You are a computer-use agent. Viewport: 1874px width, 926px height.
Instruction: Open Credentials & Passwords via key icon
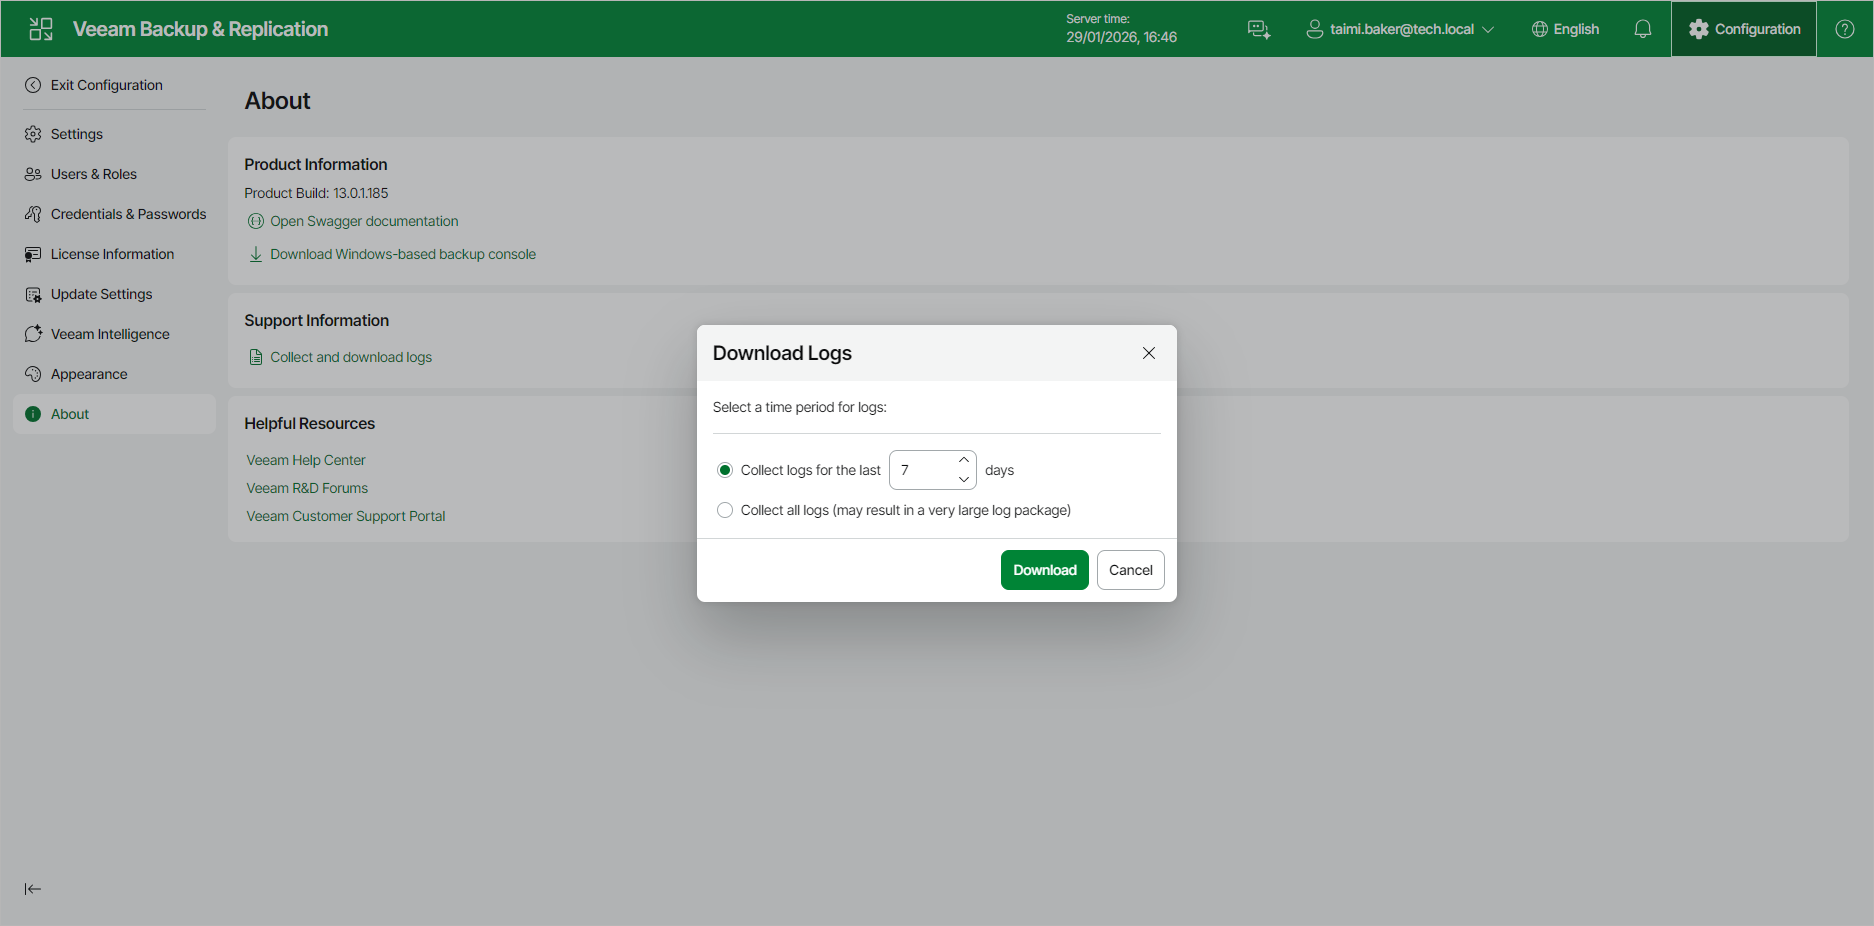33,213
